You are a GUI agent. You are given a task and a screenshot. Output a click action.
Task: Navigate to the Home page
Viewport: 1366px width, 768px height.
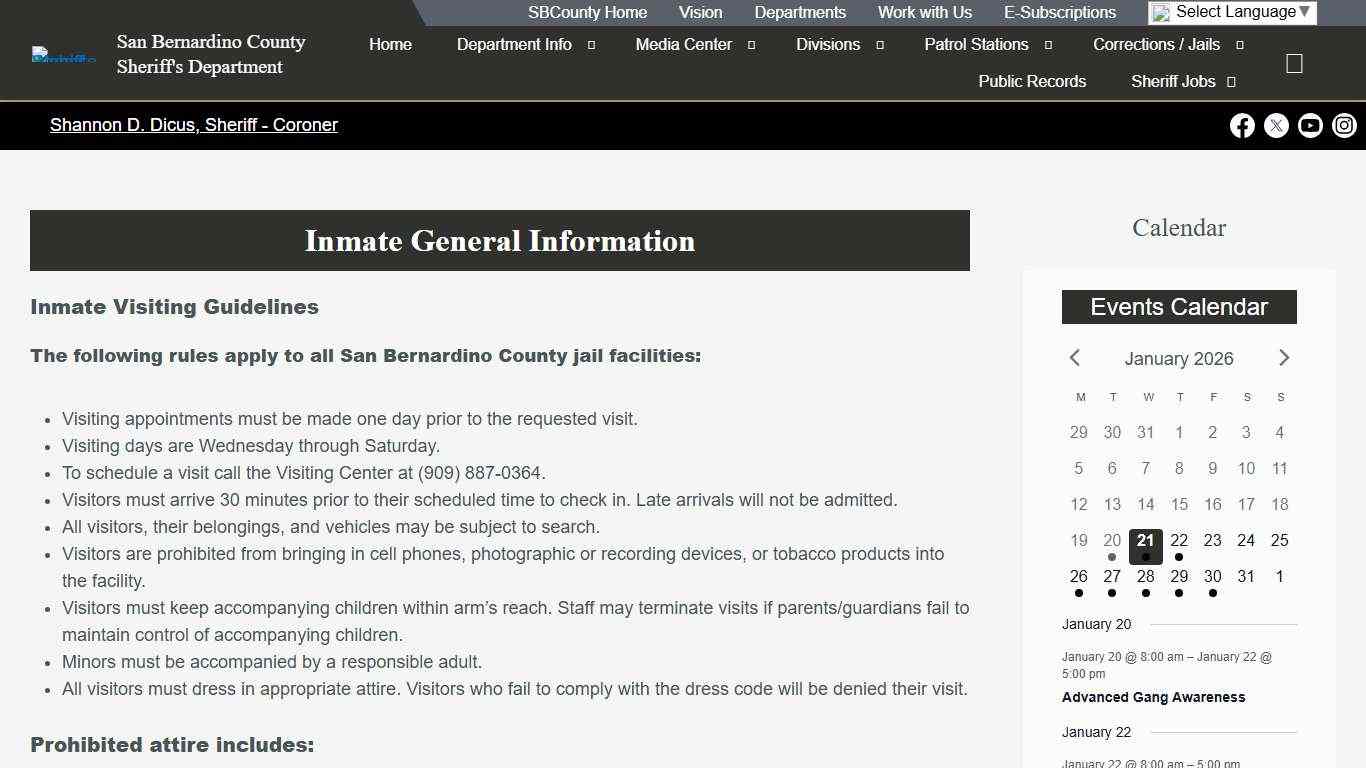[390, 44]
